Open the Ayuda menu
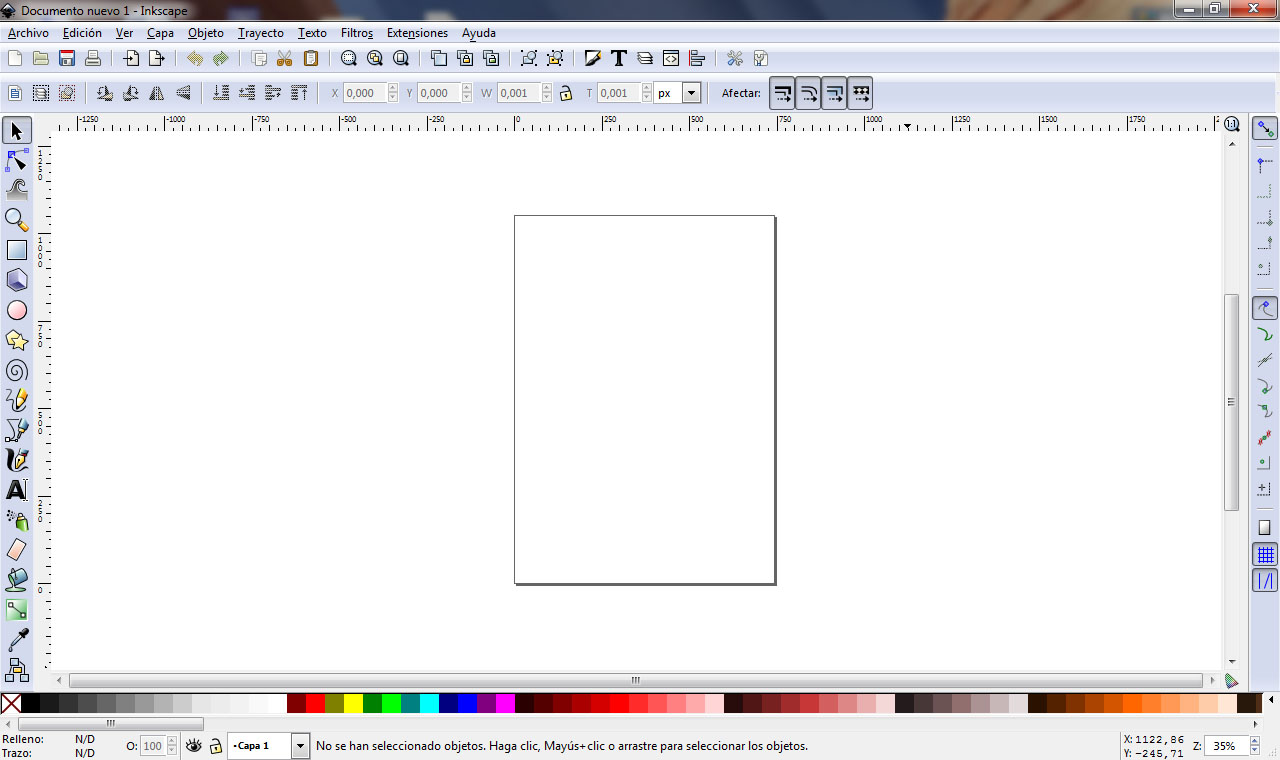Screen dimensions: 1280x760 479,33
